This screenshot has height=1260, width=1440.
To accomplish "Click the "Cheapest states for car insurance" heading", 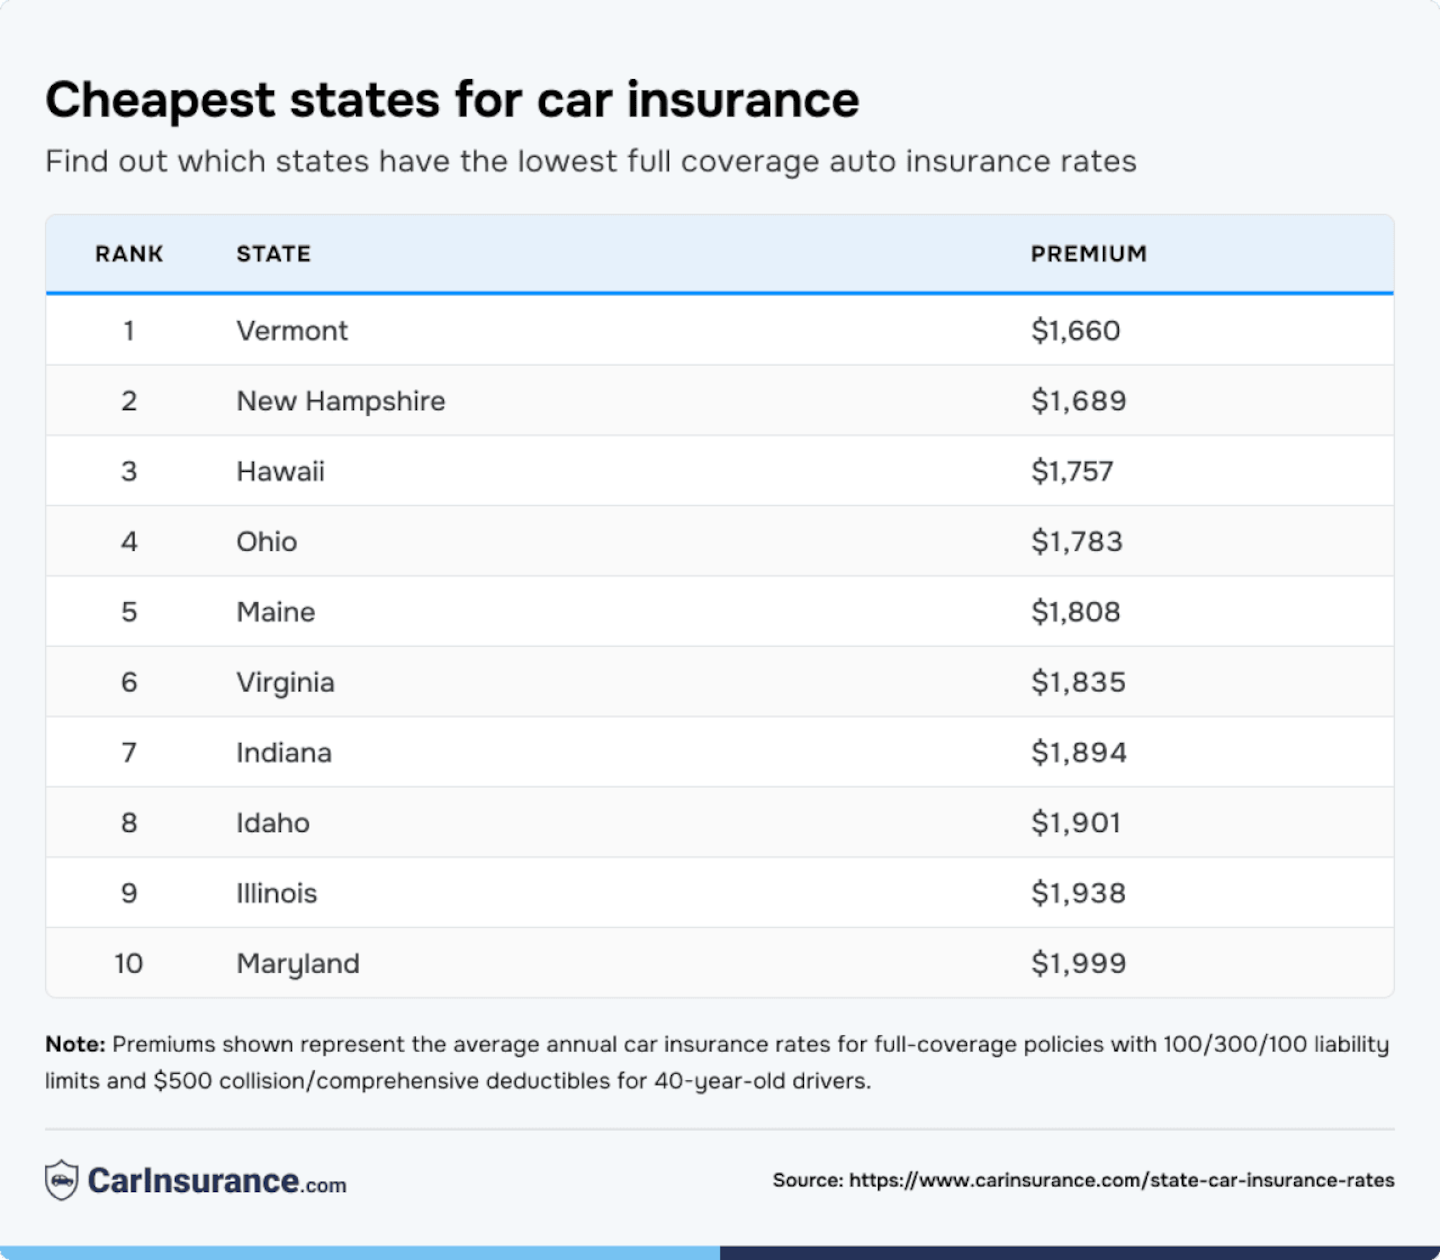I will pos(452,100).
